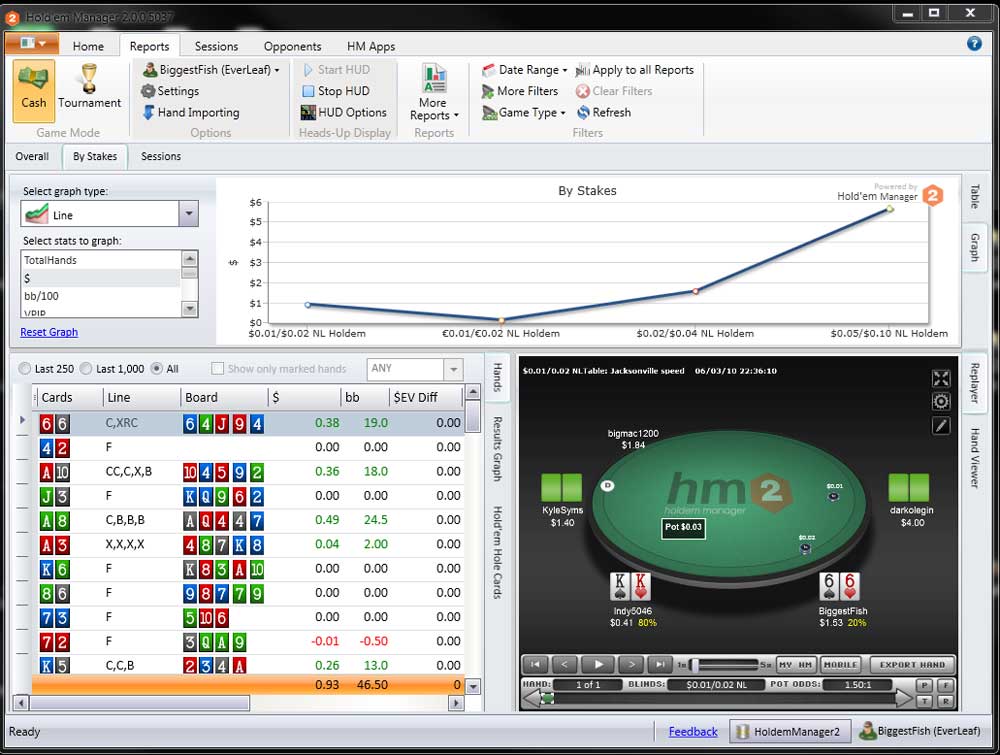Image resolution: width=1000 pixels, height=755 pixels.
Task: Open Hand Importing
Action: coord(191,113)
